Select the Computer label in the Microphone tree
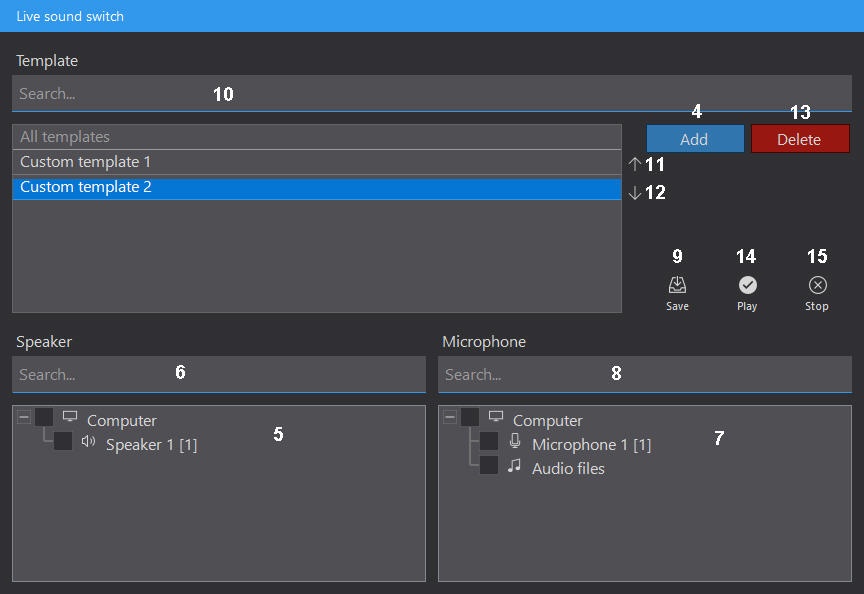864x594 pixels. point(548,420)
